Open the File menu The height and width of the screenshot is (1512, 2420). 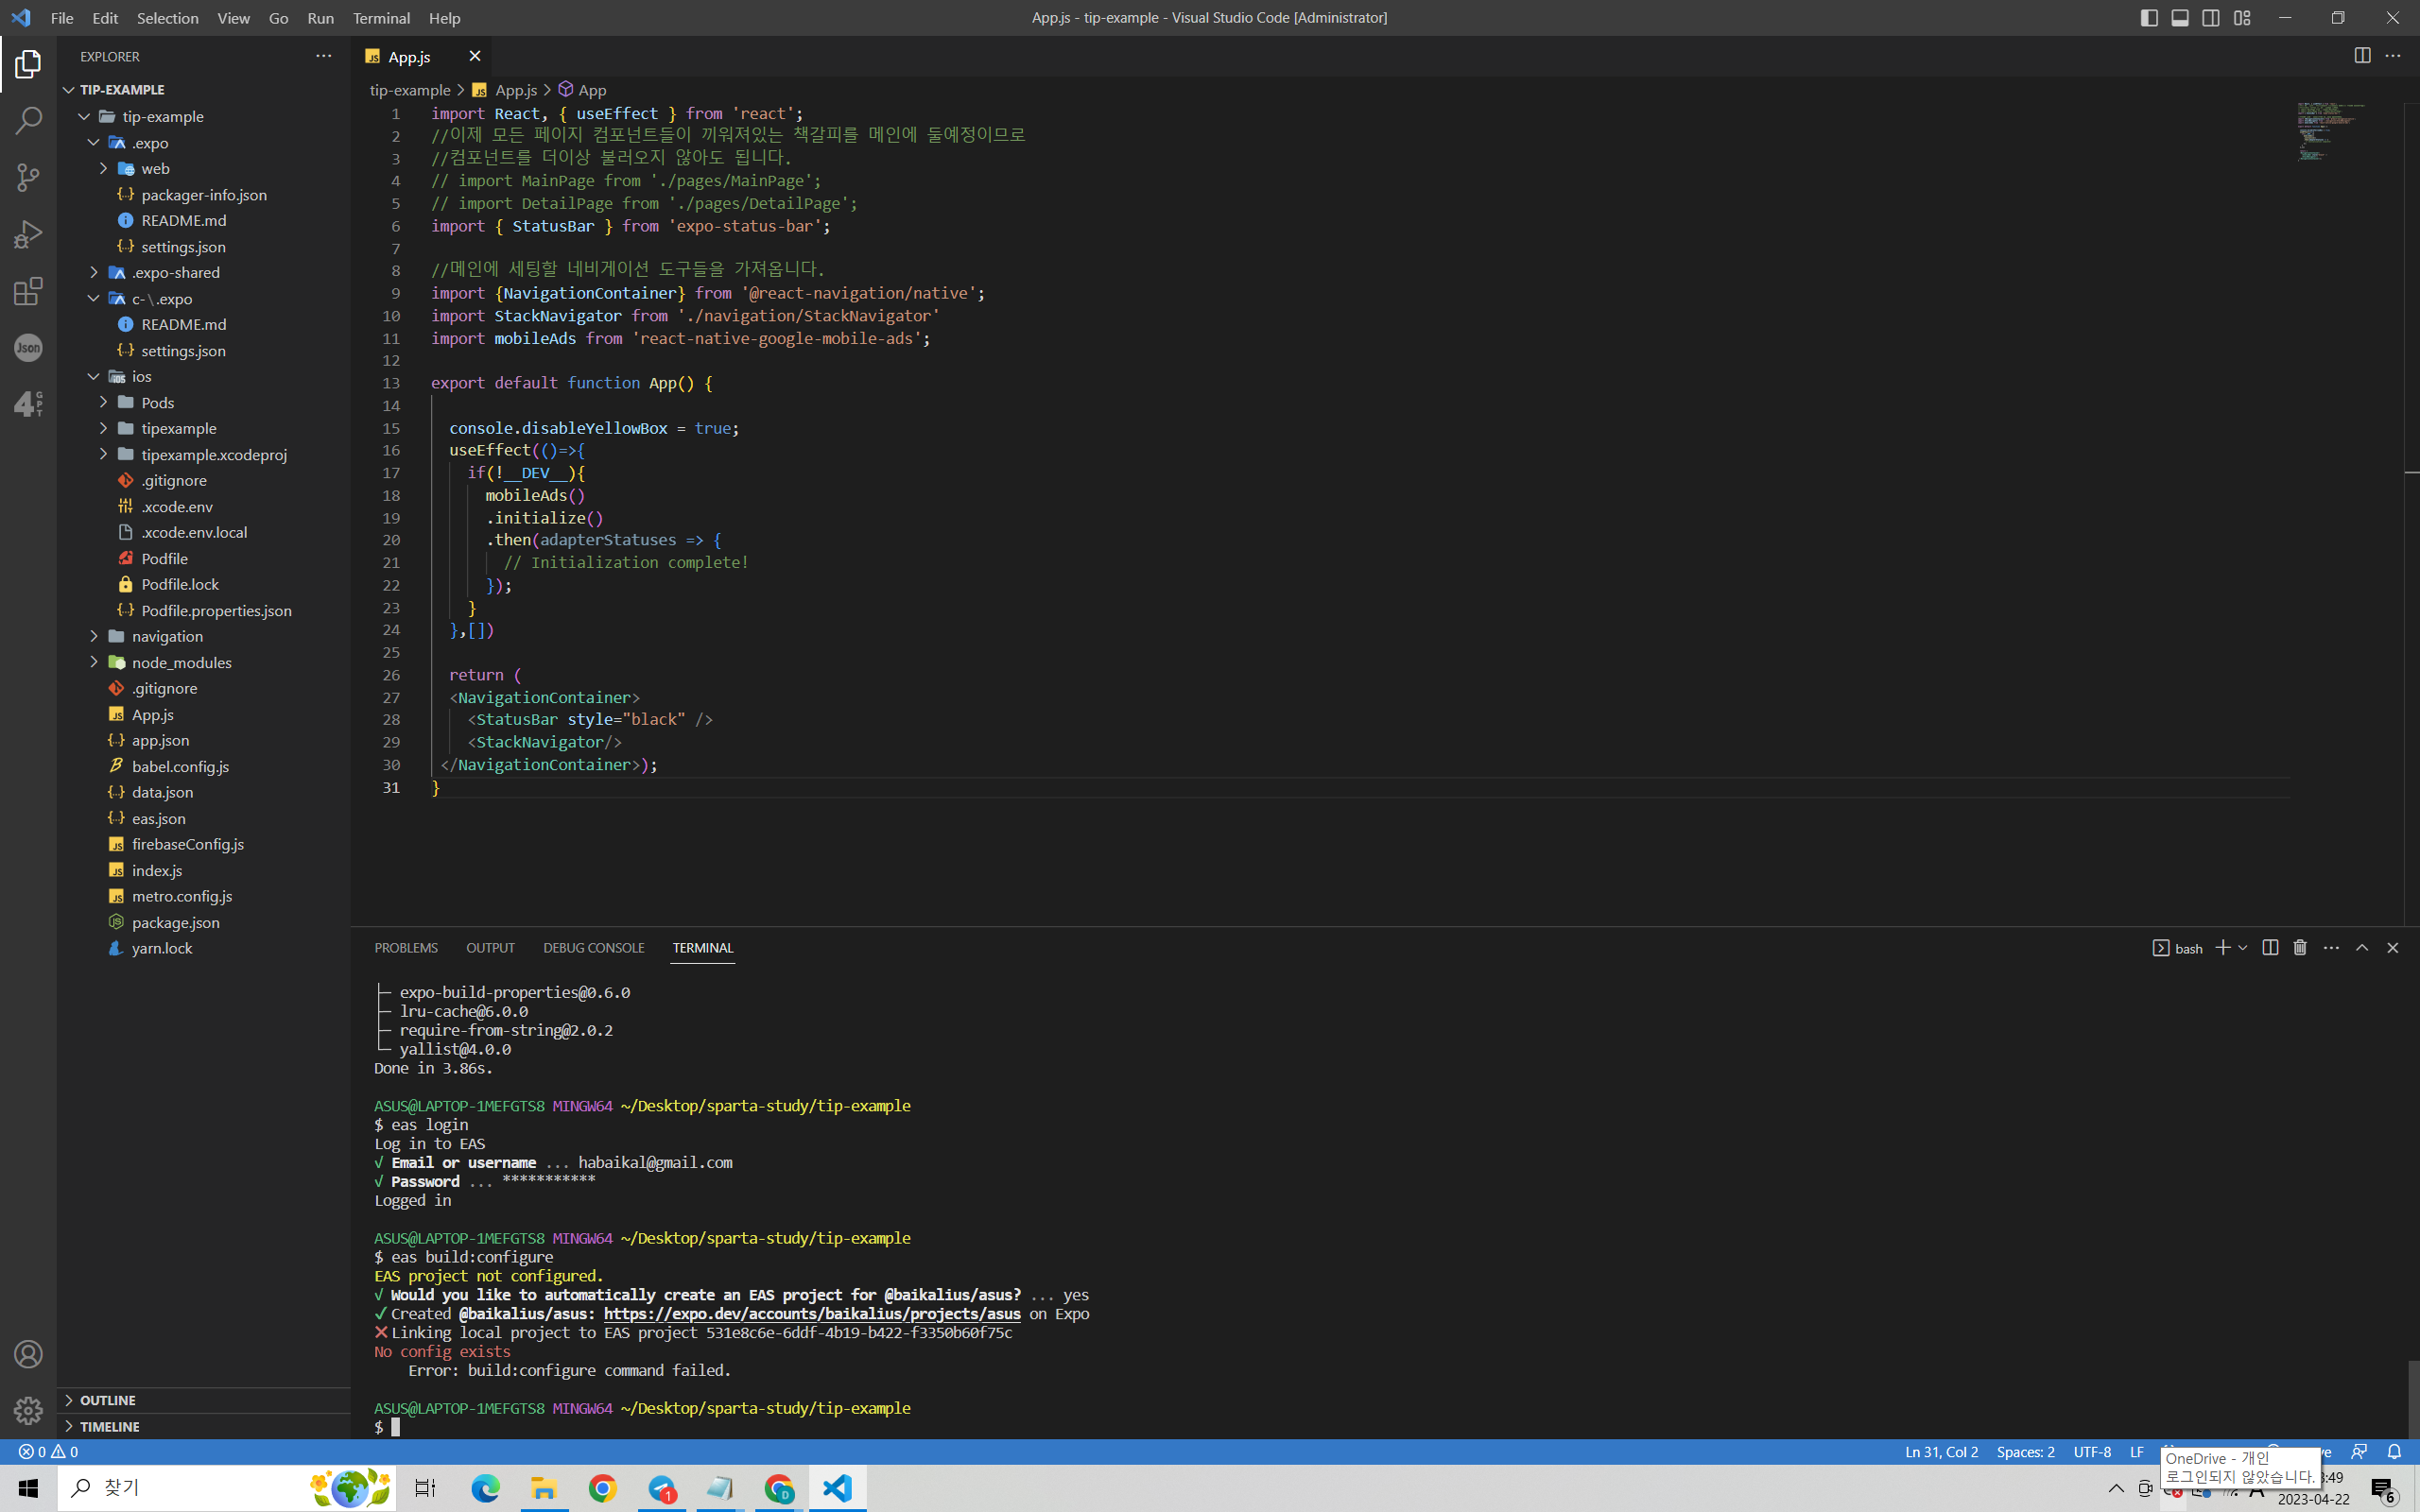tap(62, 18)
